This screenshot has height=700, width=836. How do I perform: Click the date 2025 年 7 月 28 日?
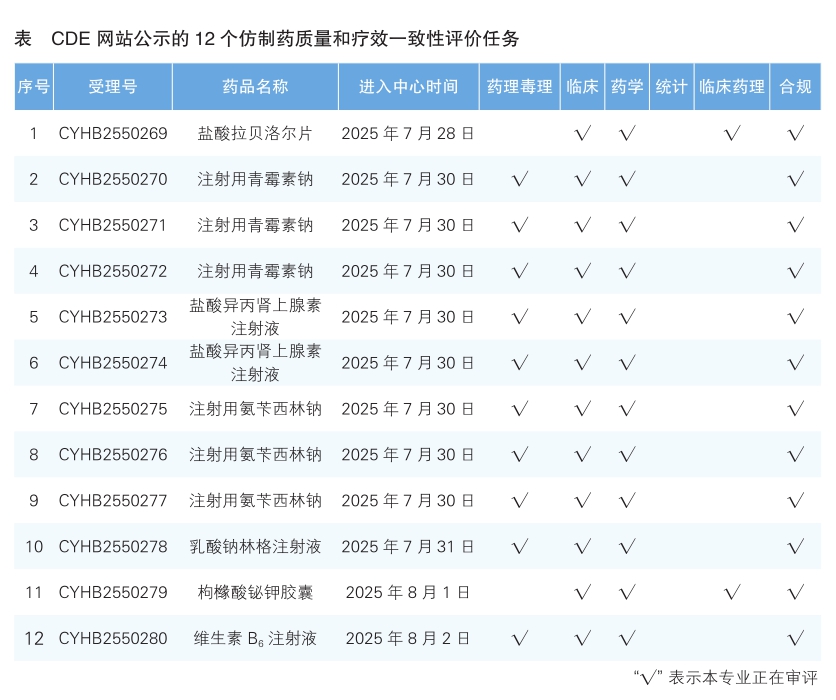(x=408, y=134)
